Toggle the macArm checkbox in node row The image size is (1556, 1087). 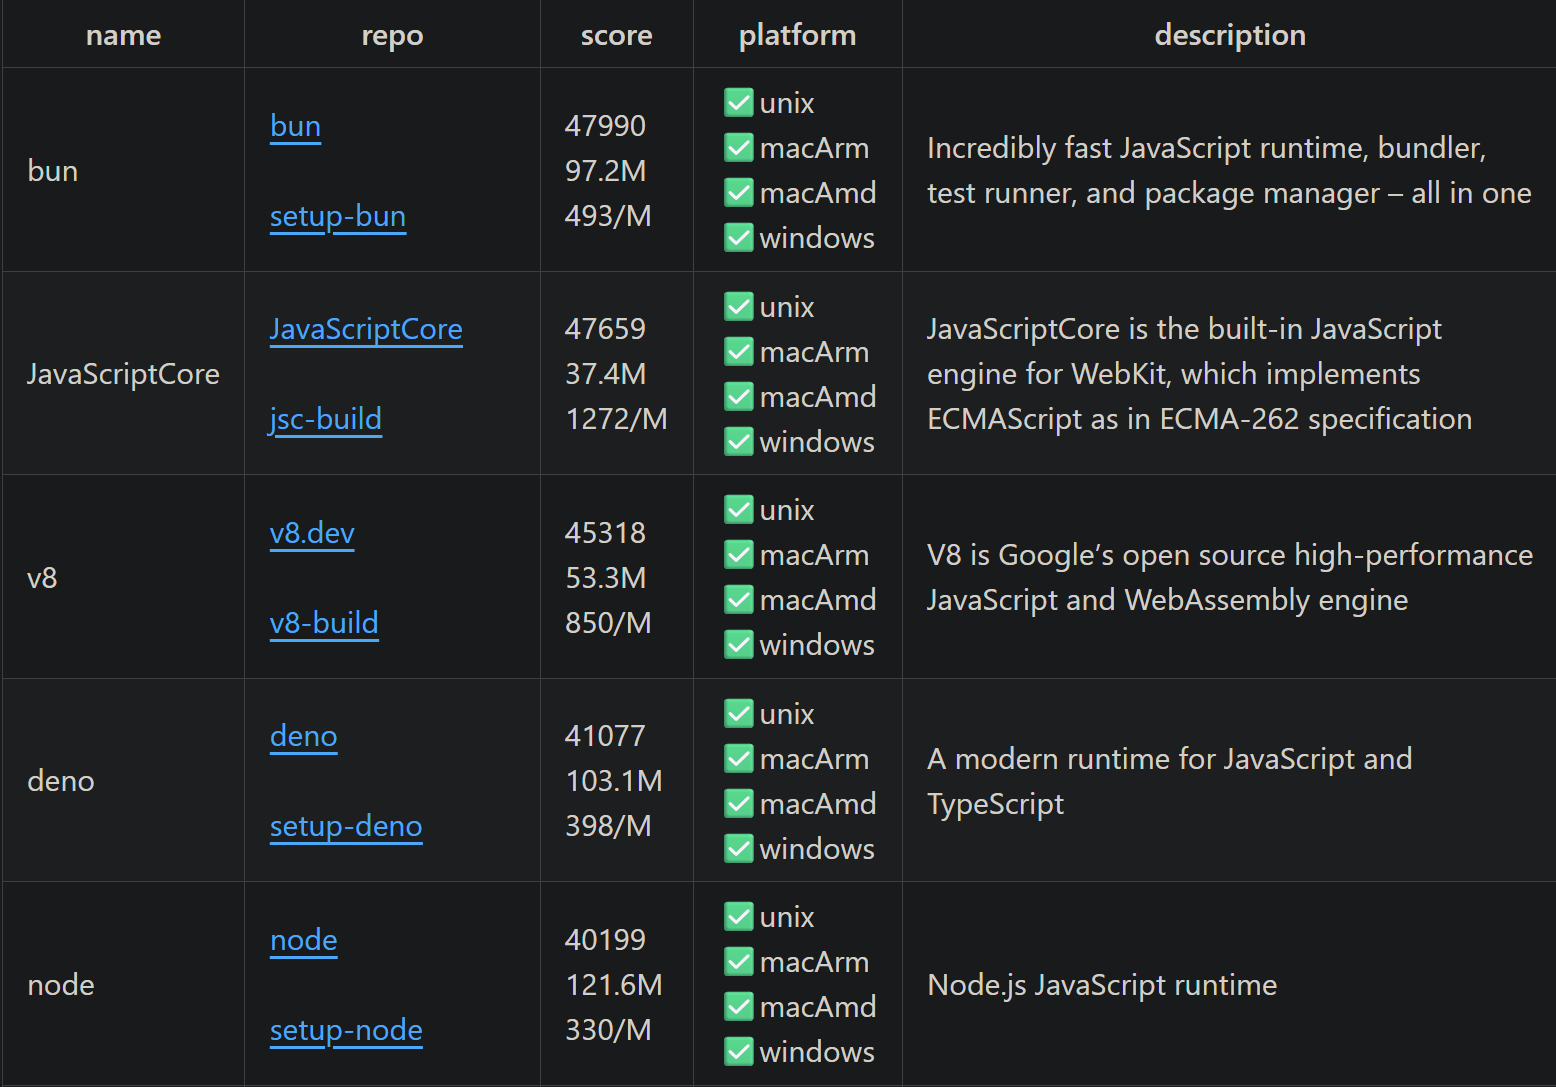[739, 961]
